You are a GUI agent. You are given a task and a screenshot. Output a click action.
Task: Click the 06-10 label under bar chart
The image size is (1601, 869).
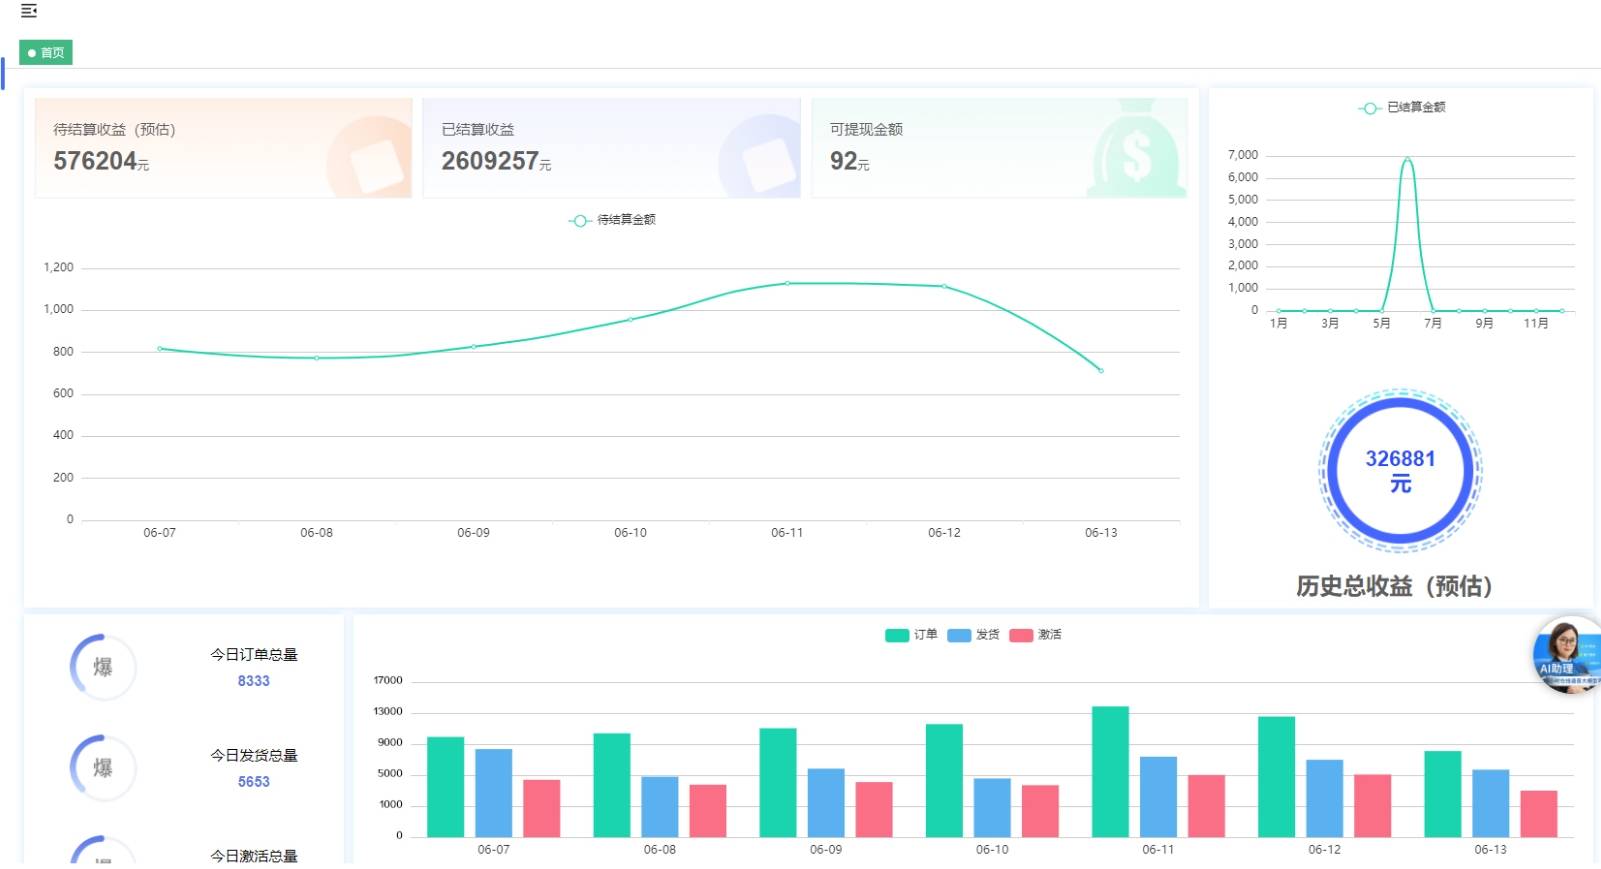[x=992, y=850]
